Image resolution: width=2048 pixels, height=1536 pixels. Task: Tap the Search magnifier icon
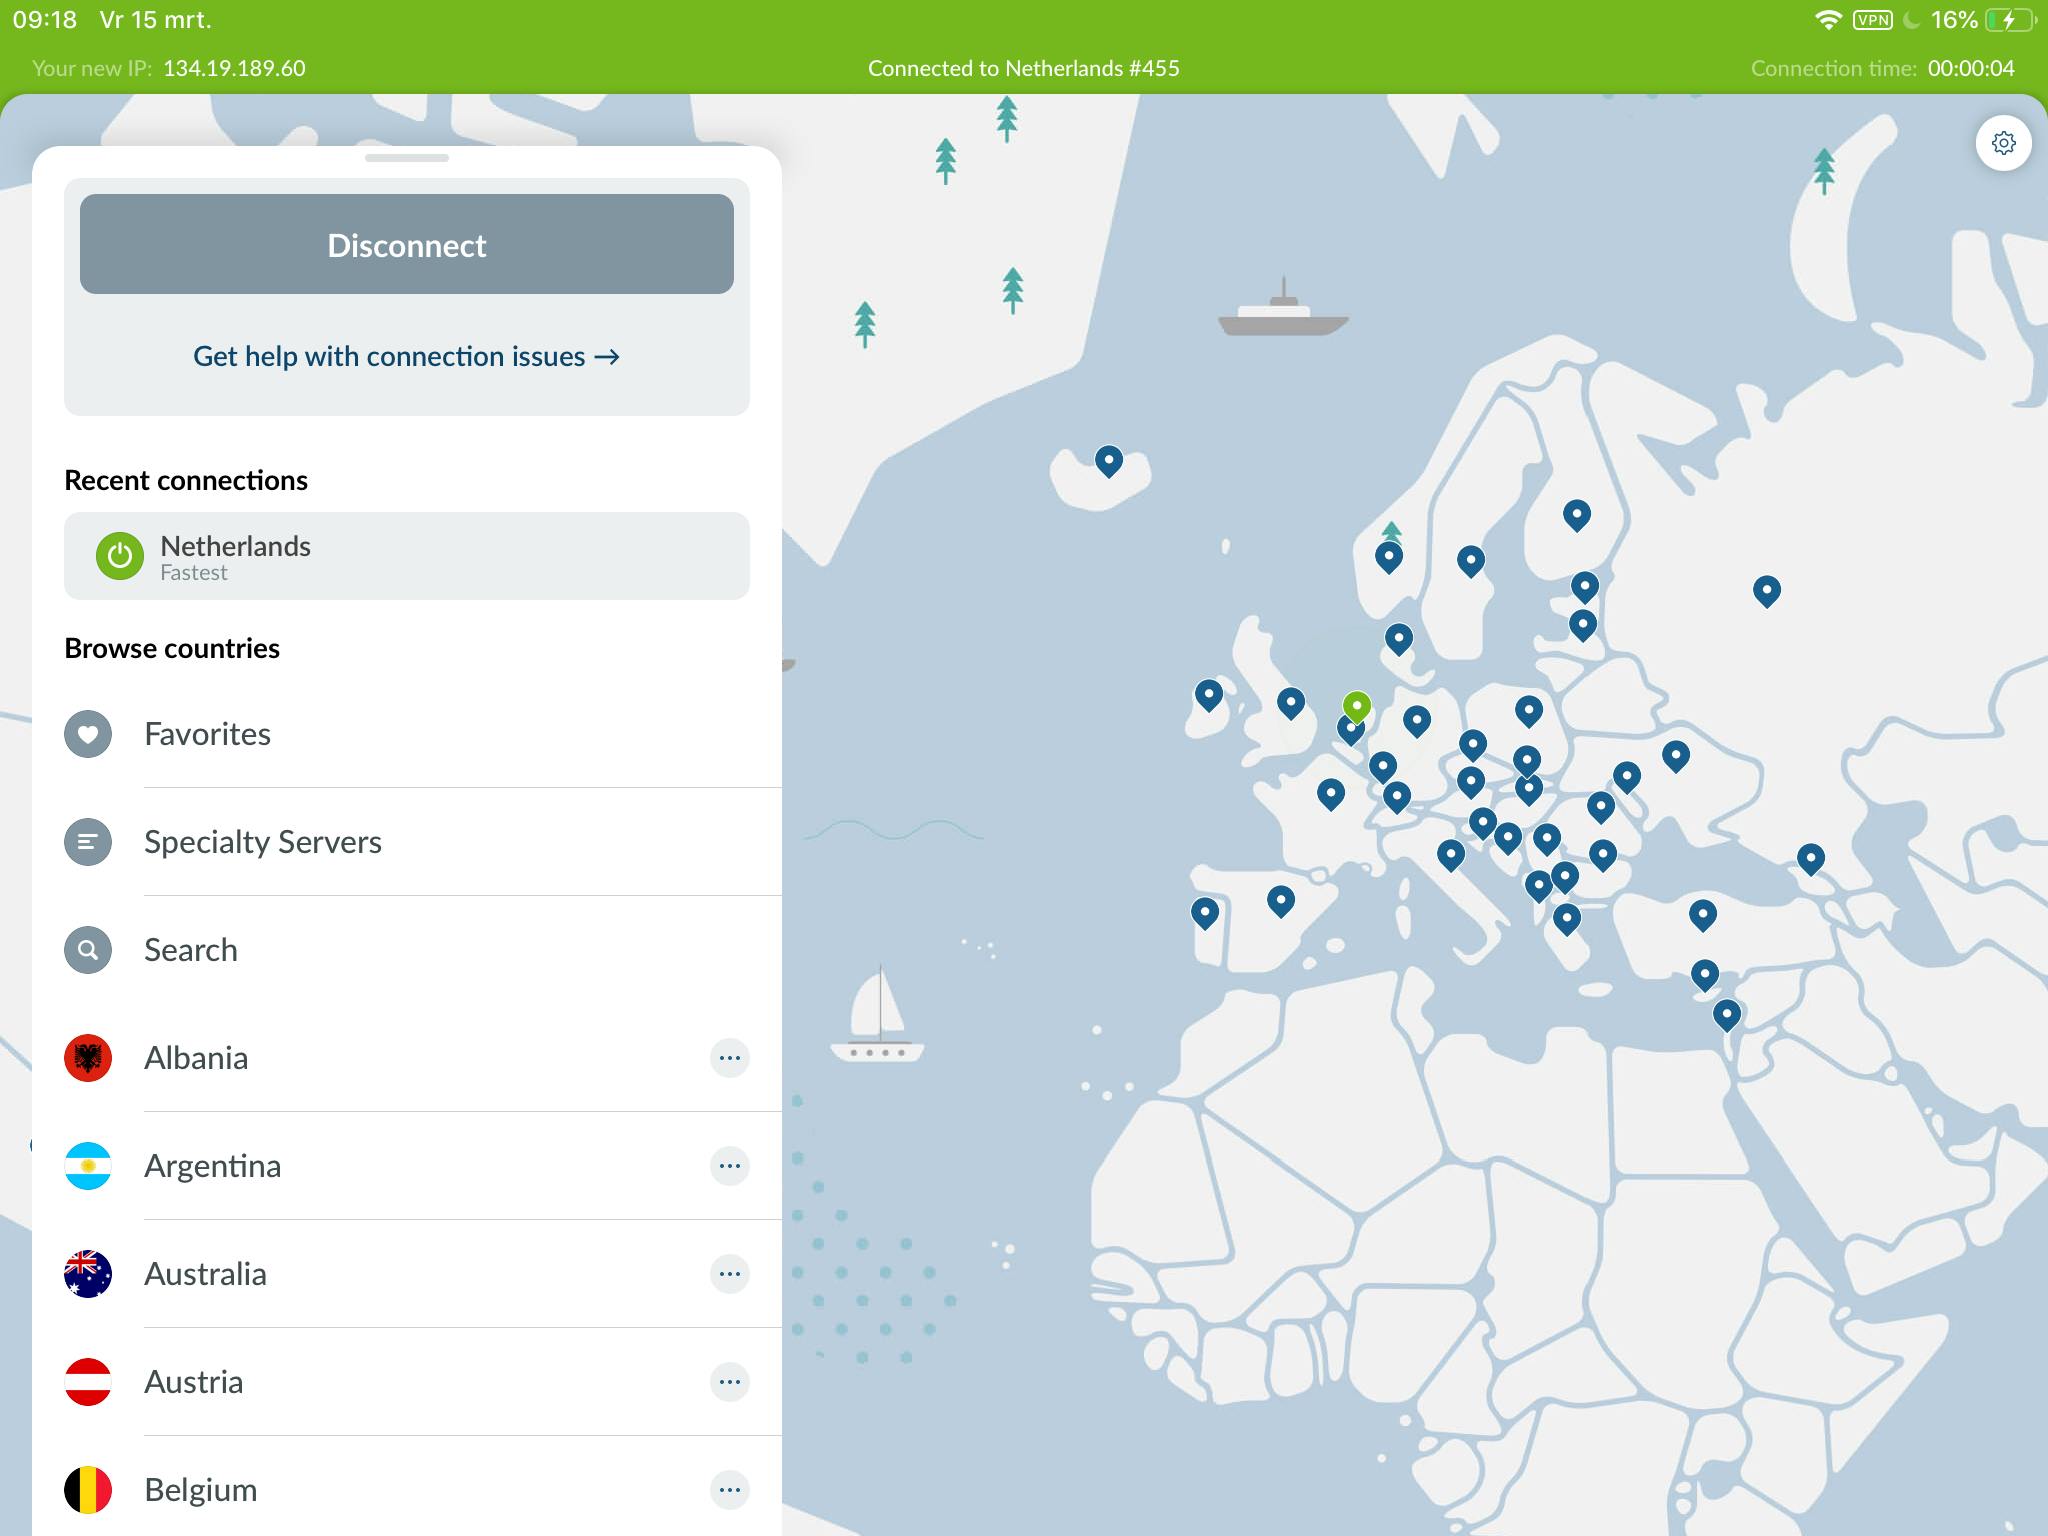click(x=88, y=950)
